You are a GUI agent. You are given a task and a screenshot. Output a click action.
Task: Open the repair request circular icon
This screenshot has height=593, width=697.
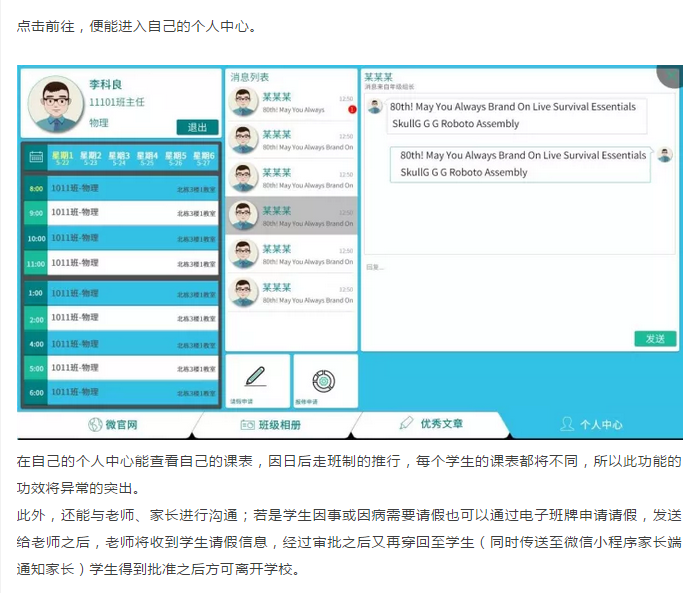pos(324,381)
